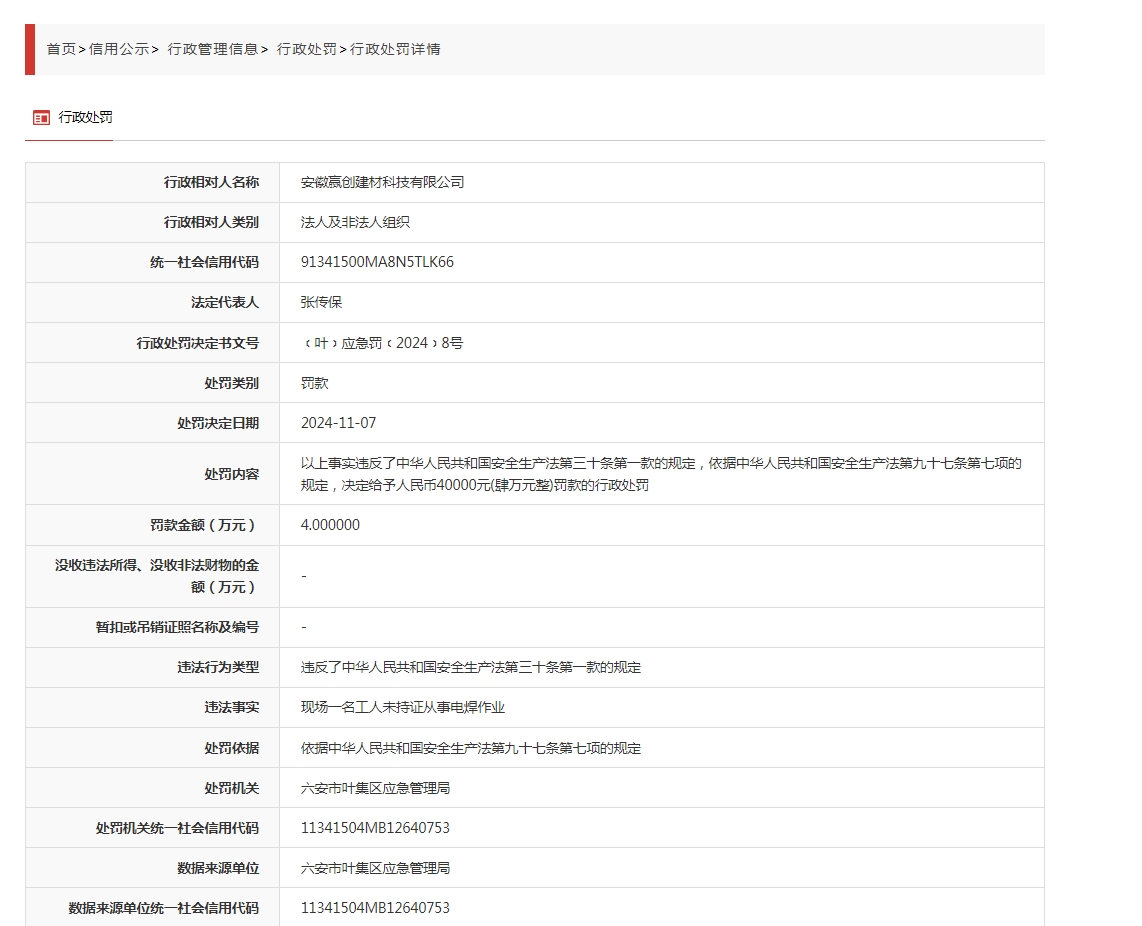Screen dimensions: 1142x926
Task: Click legal representative name 张传保
Action: coord(321,302)
